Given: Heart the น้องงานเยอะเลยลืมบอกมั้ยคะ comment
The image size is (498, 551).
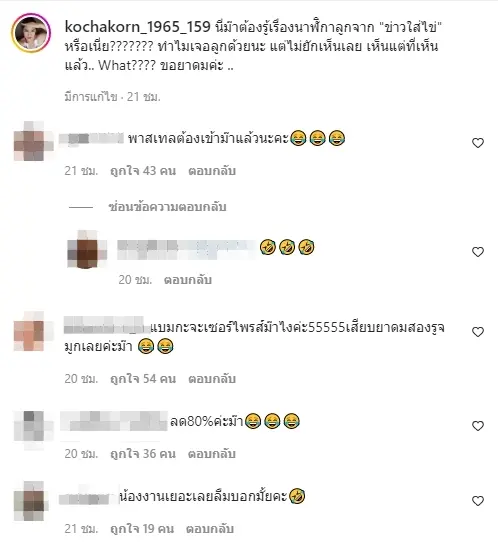Looking at the screenshot, I should coord(478,501).
